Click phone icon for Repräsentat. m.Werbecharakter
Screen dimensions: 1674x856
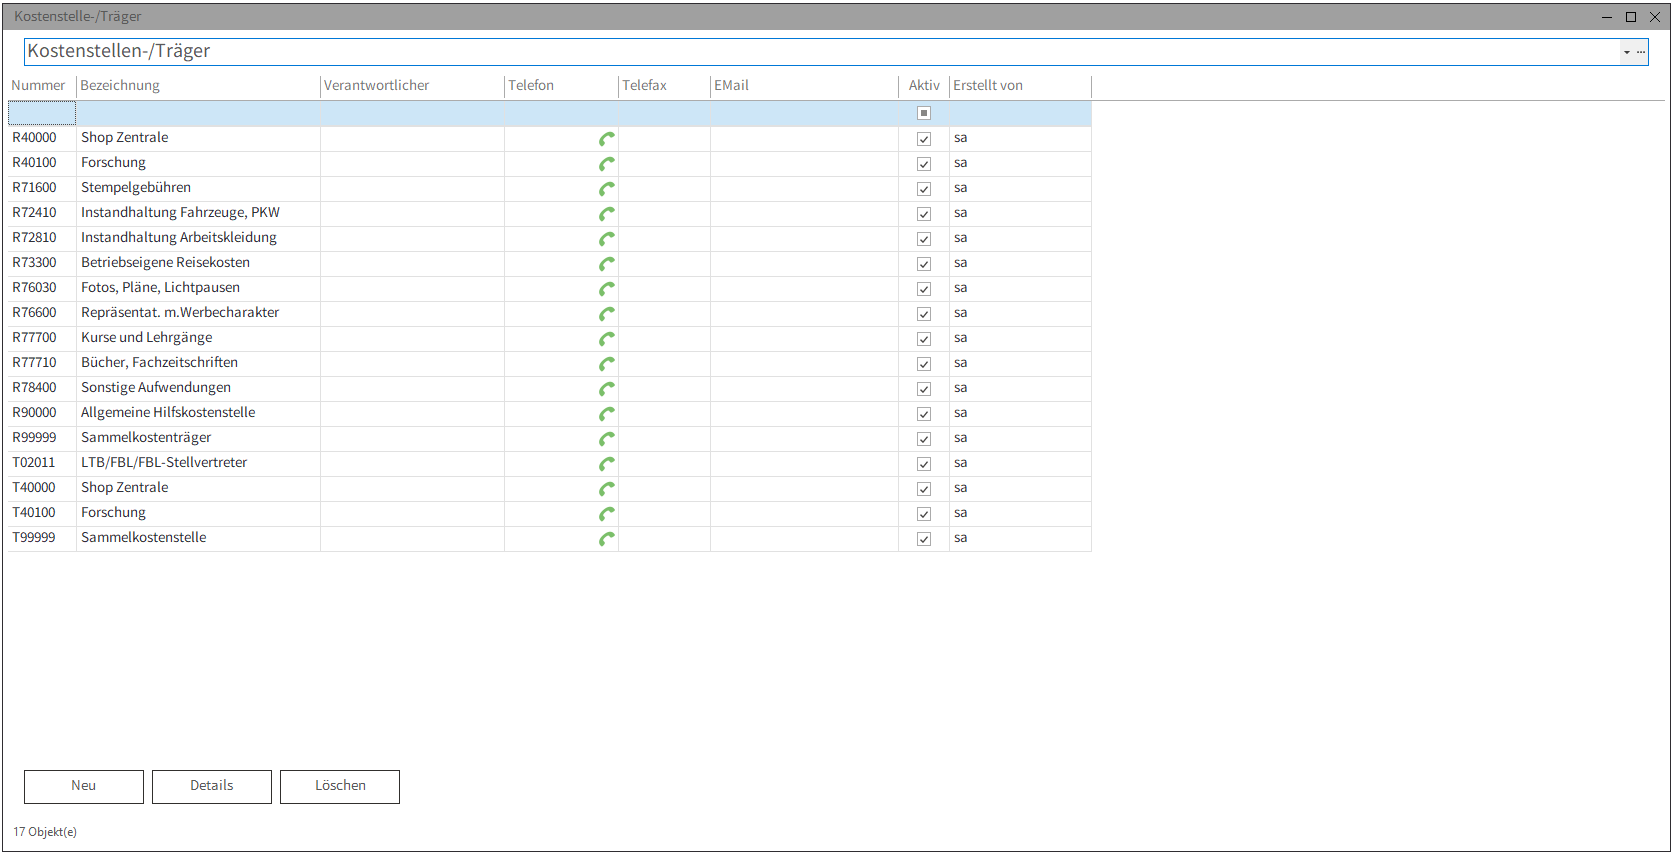(607, 314)
